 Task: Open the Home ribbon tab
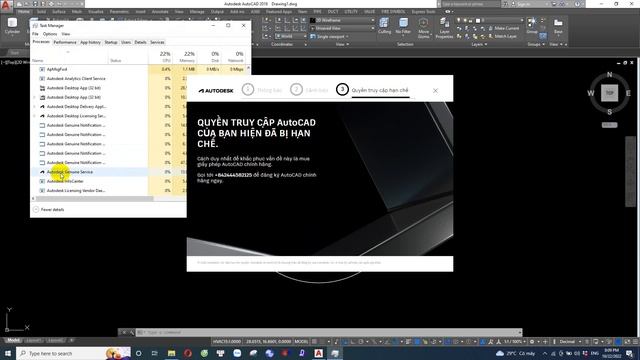[24, 11]
